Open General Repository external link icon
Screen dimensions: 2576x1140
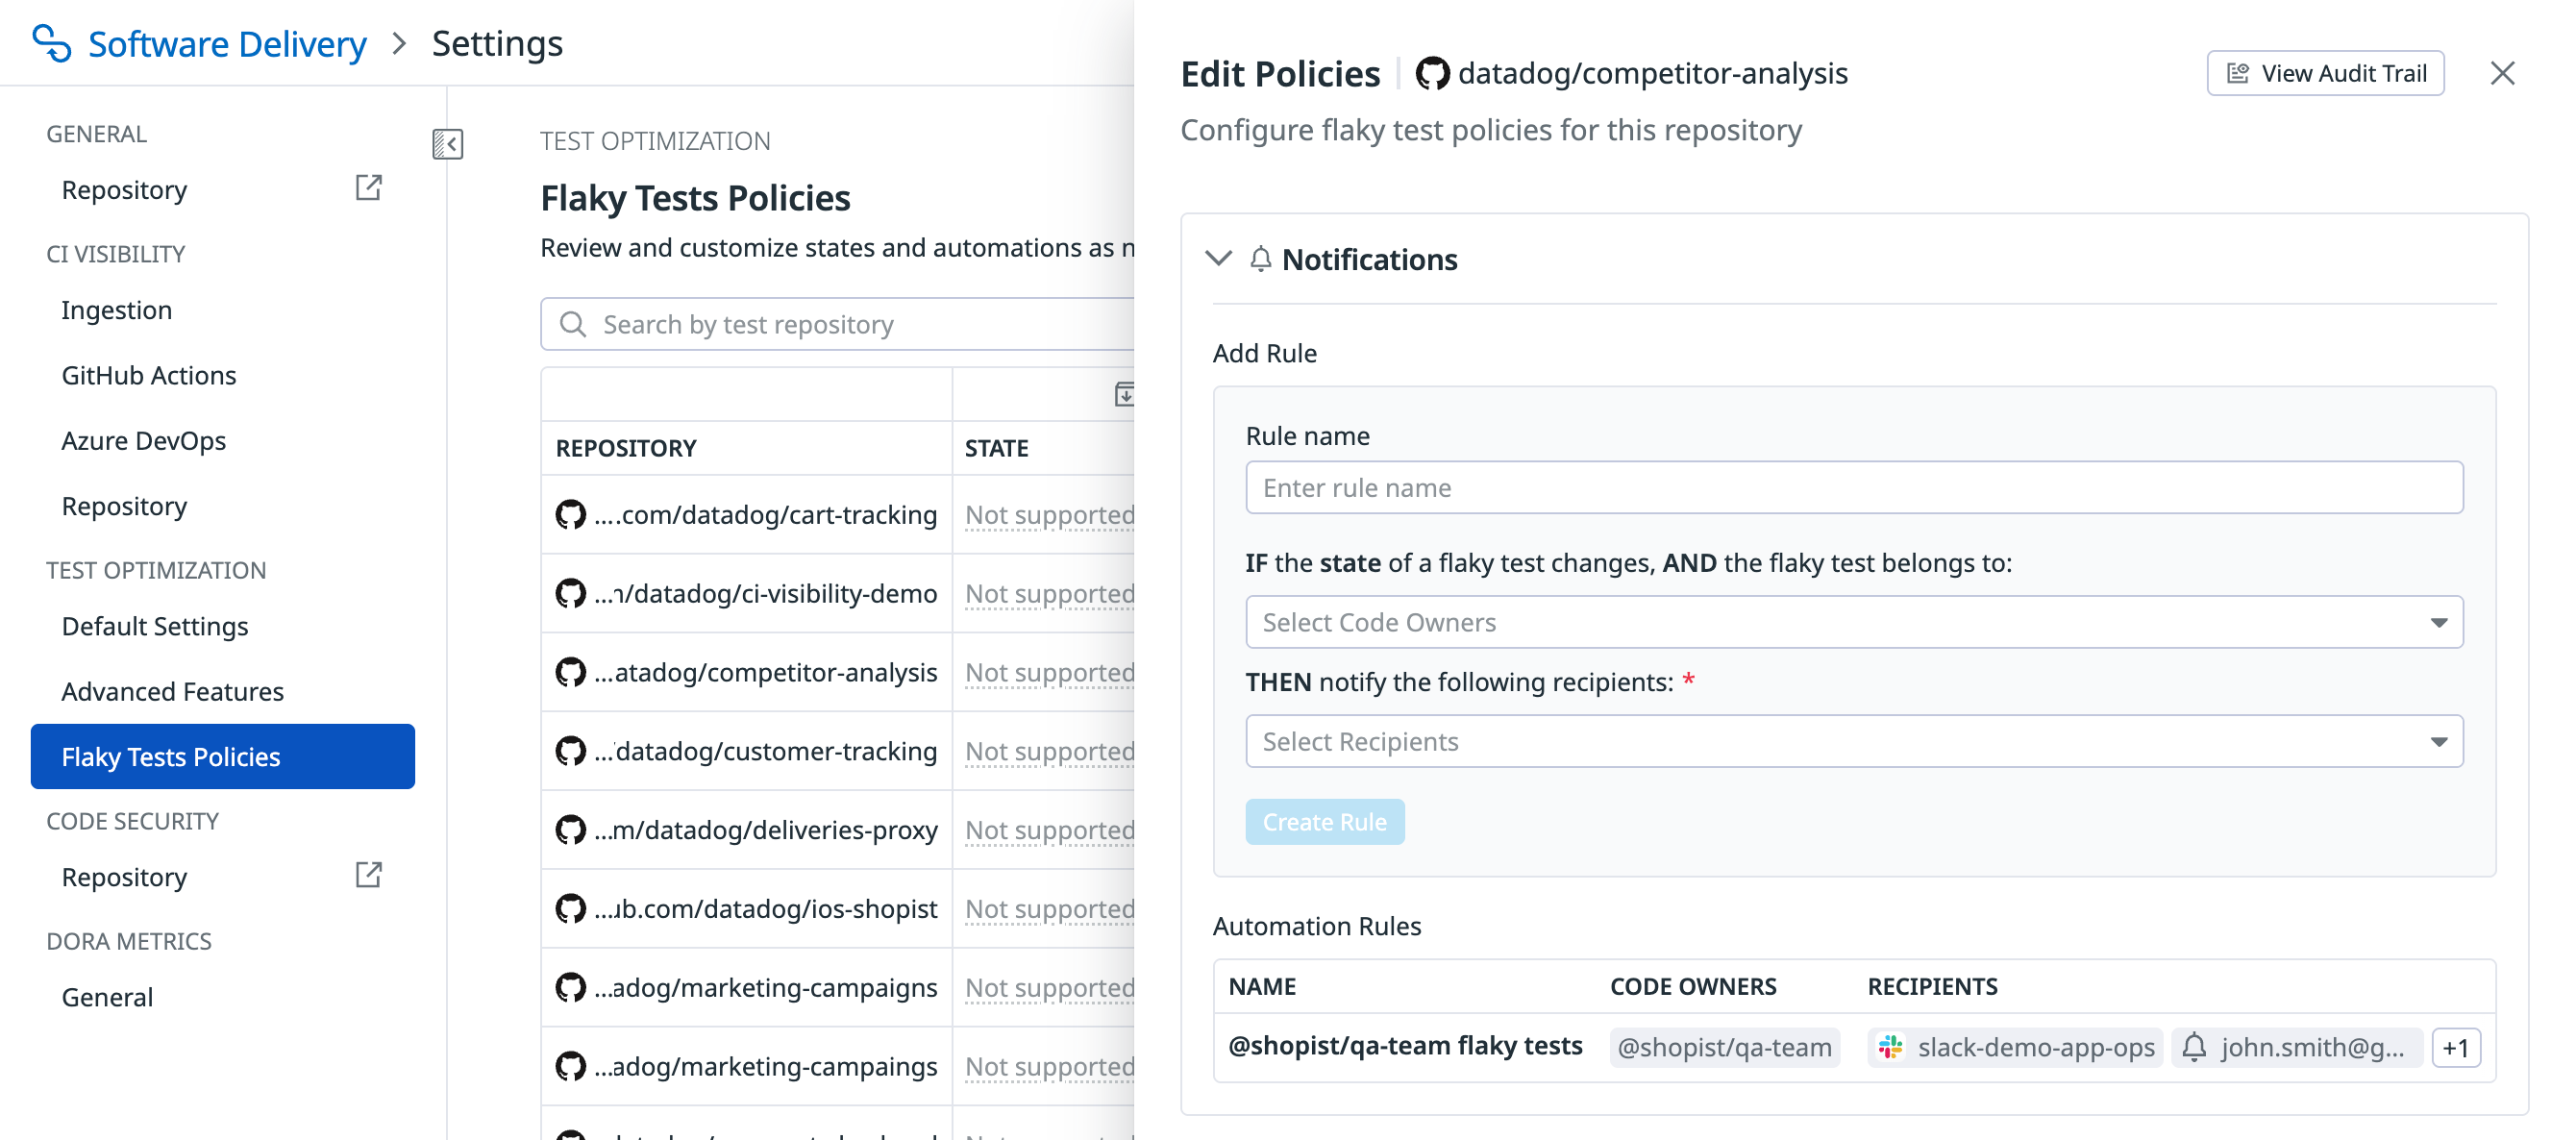[368, 188]
